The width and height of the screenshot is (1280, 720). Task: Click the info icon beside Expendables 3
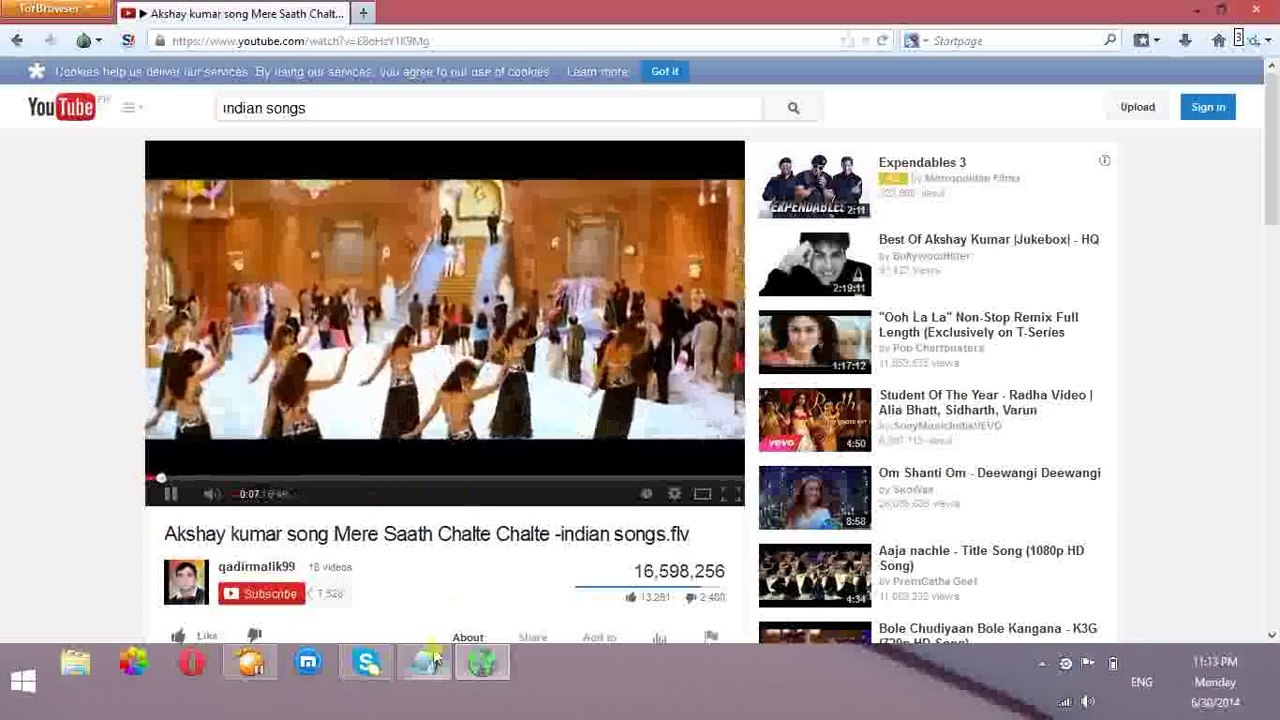1104,160
